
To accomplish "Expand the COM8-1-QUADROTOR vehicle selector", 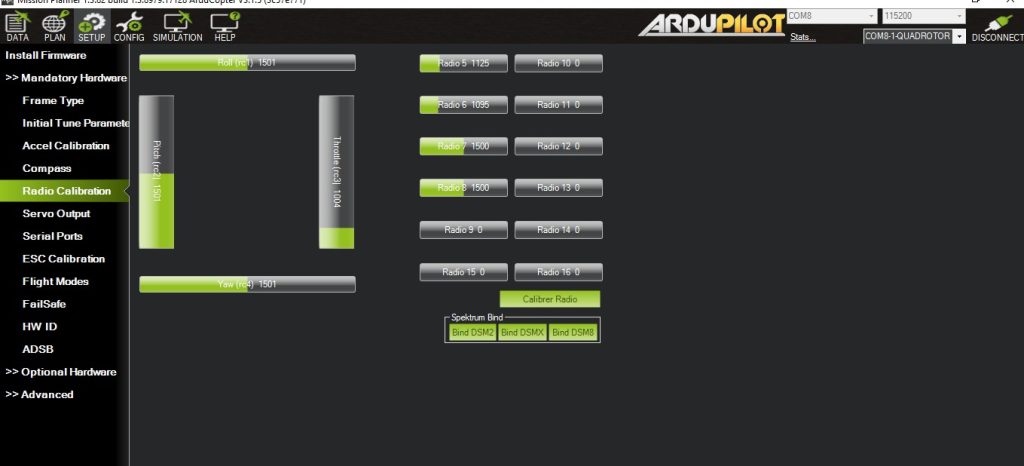I will coord(915,36).
